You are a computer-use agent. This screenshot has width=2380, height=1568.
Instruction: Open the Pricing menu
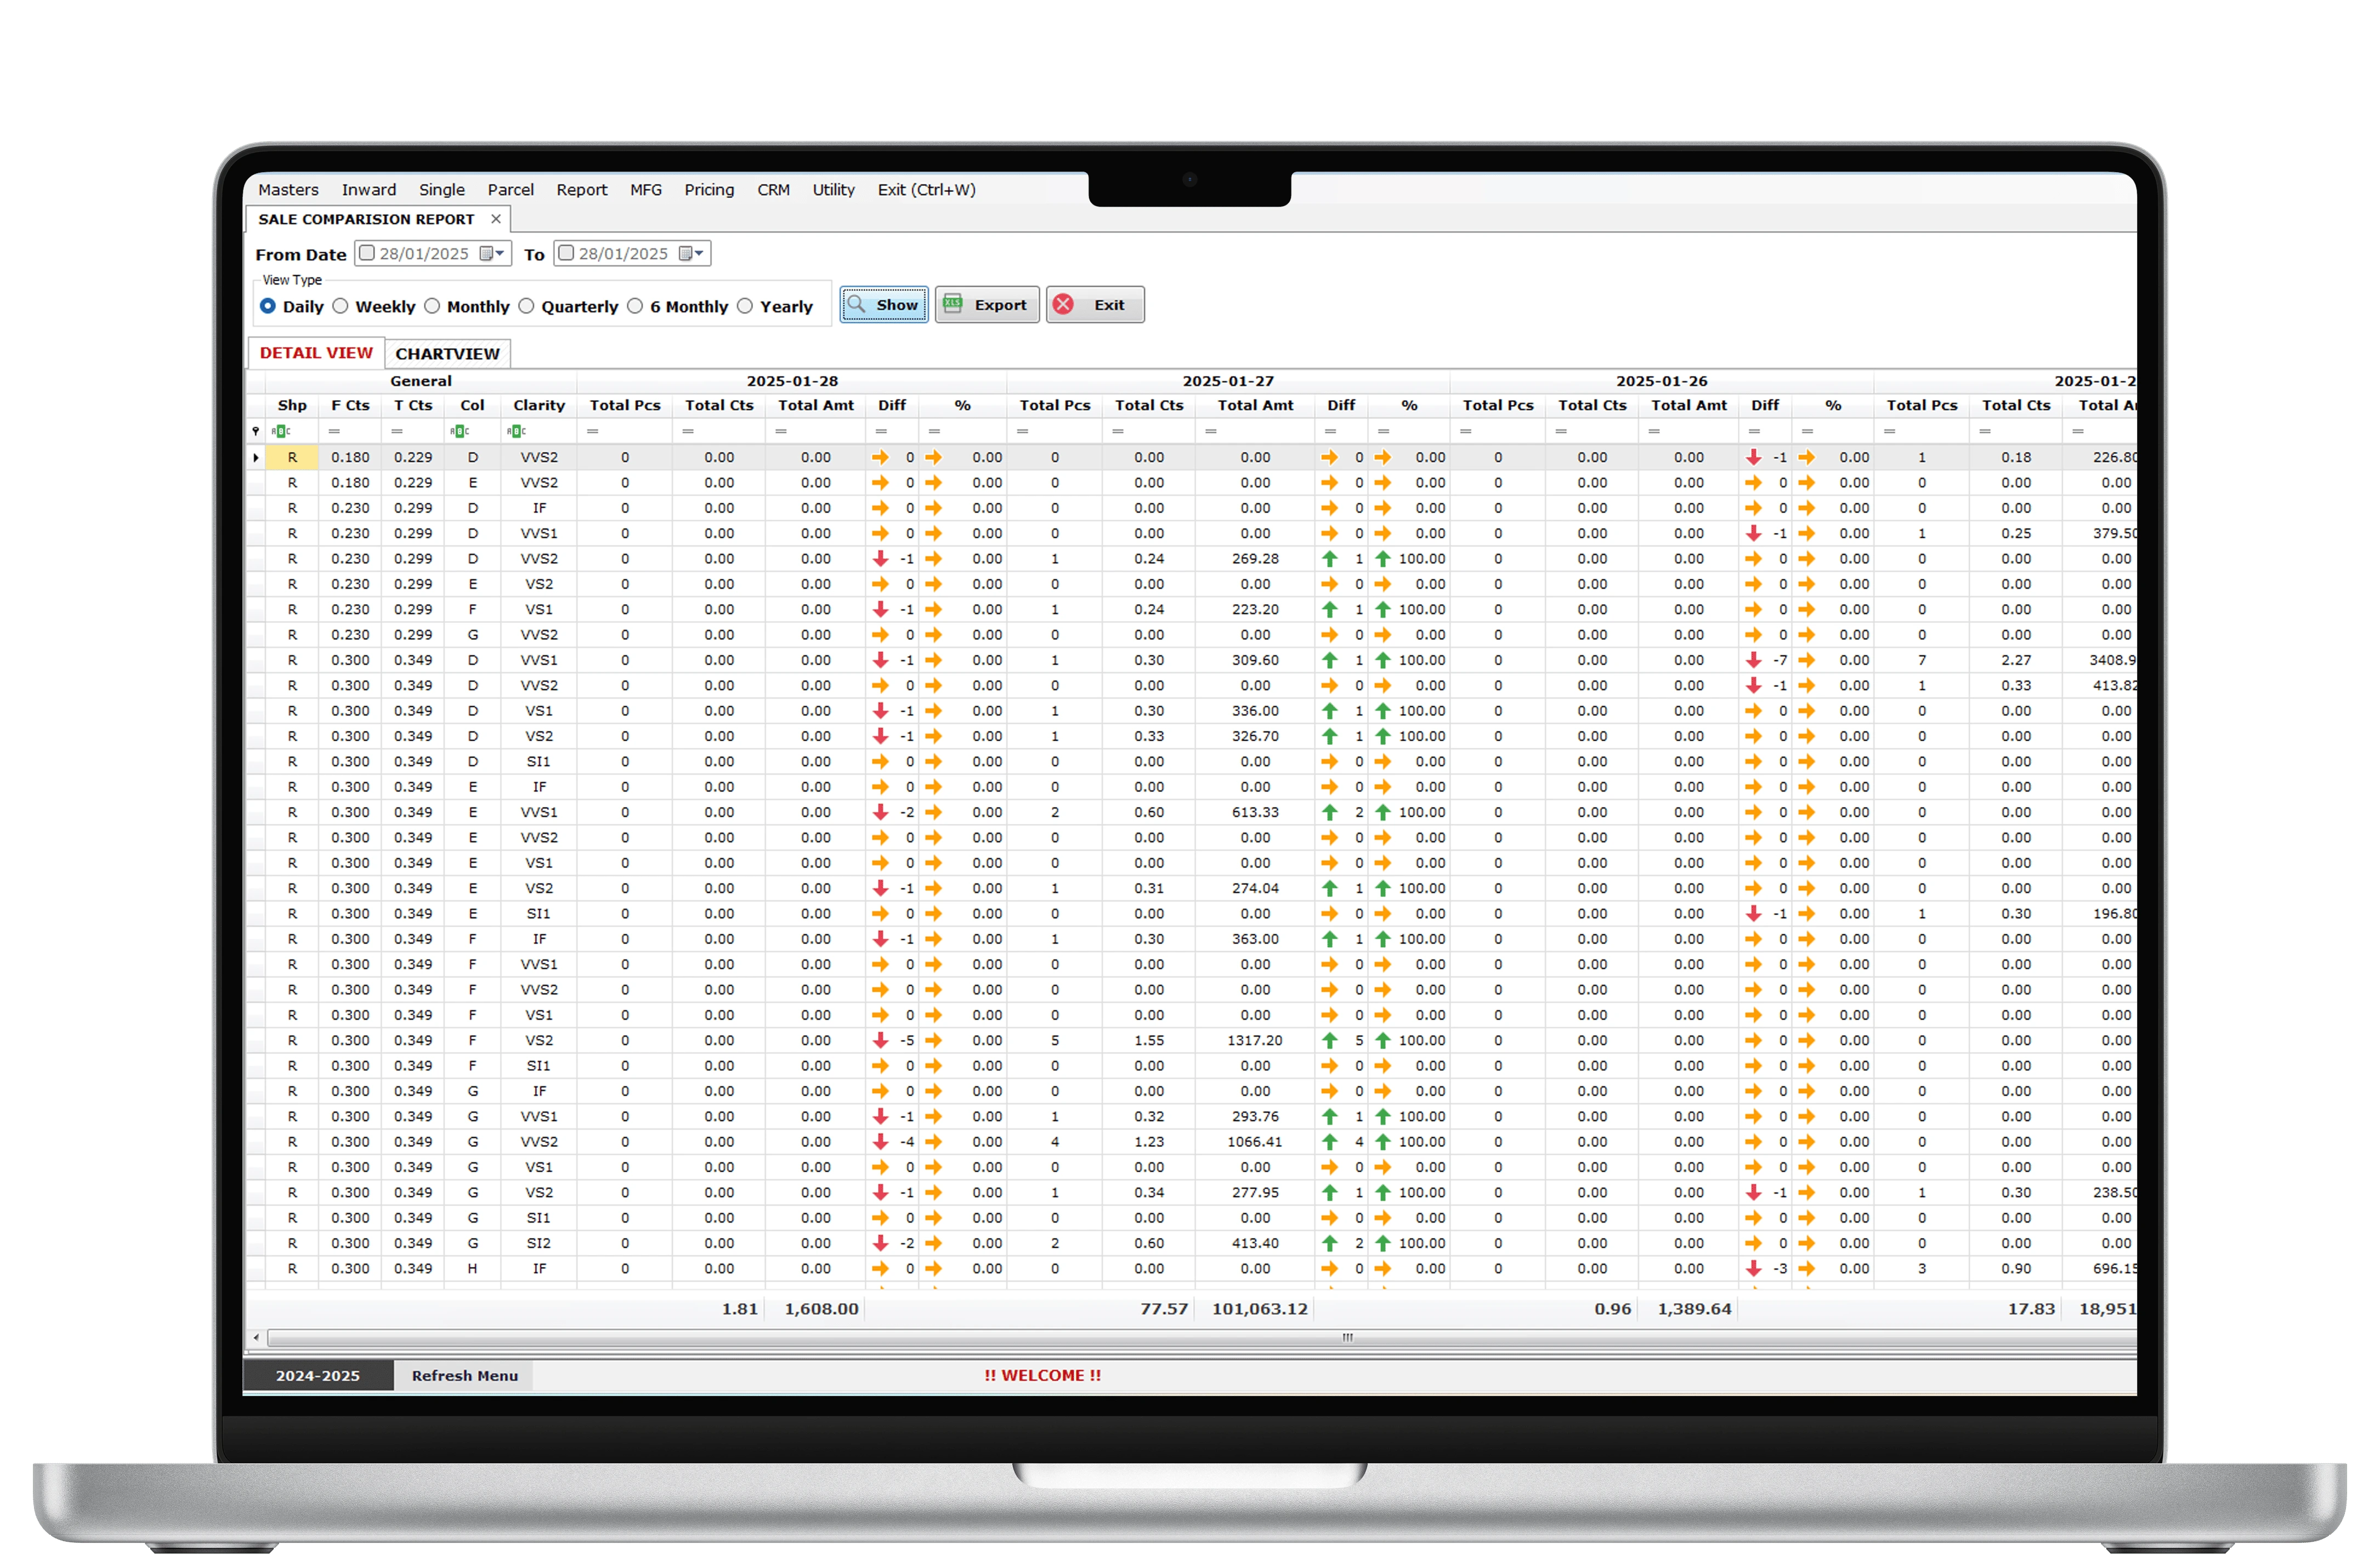pos(709,190)
